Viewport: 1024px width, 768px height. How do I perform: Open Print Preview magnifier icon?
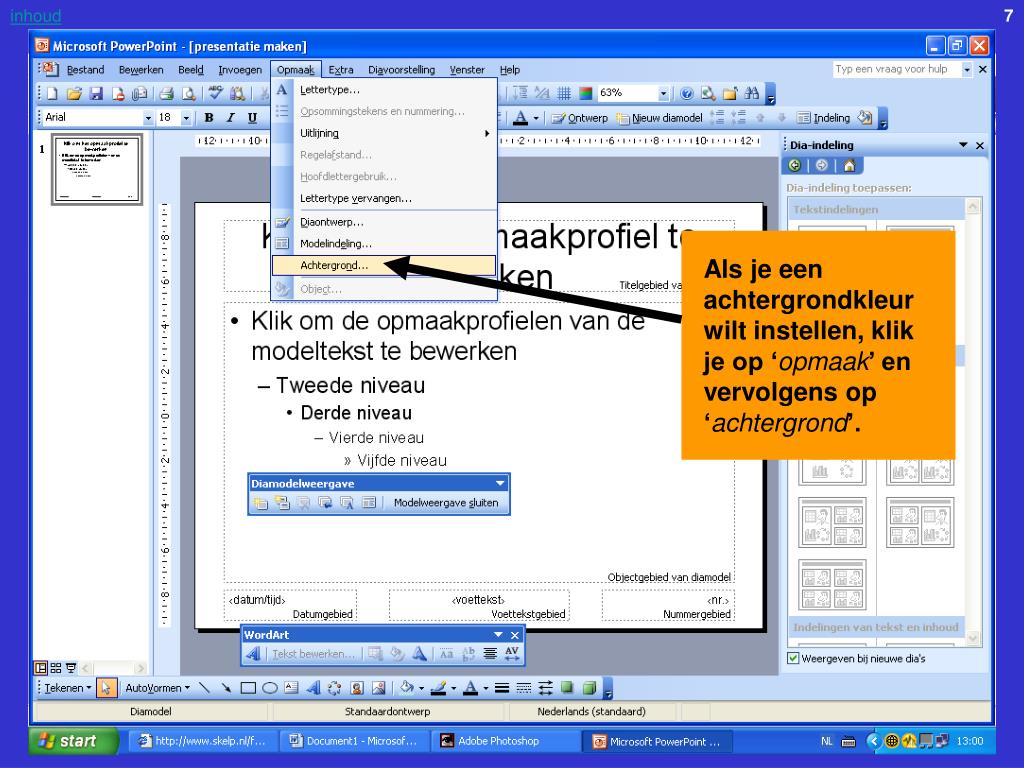189,94
